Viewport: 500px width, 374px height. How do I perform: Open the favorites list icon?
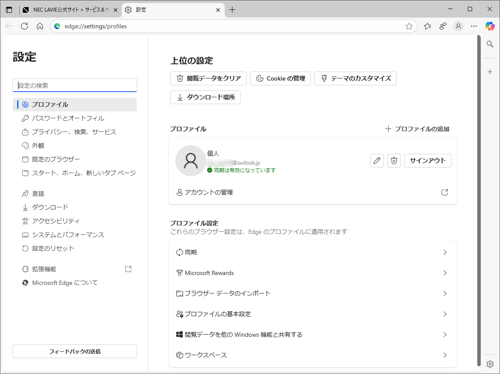point(427,26)
